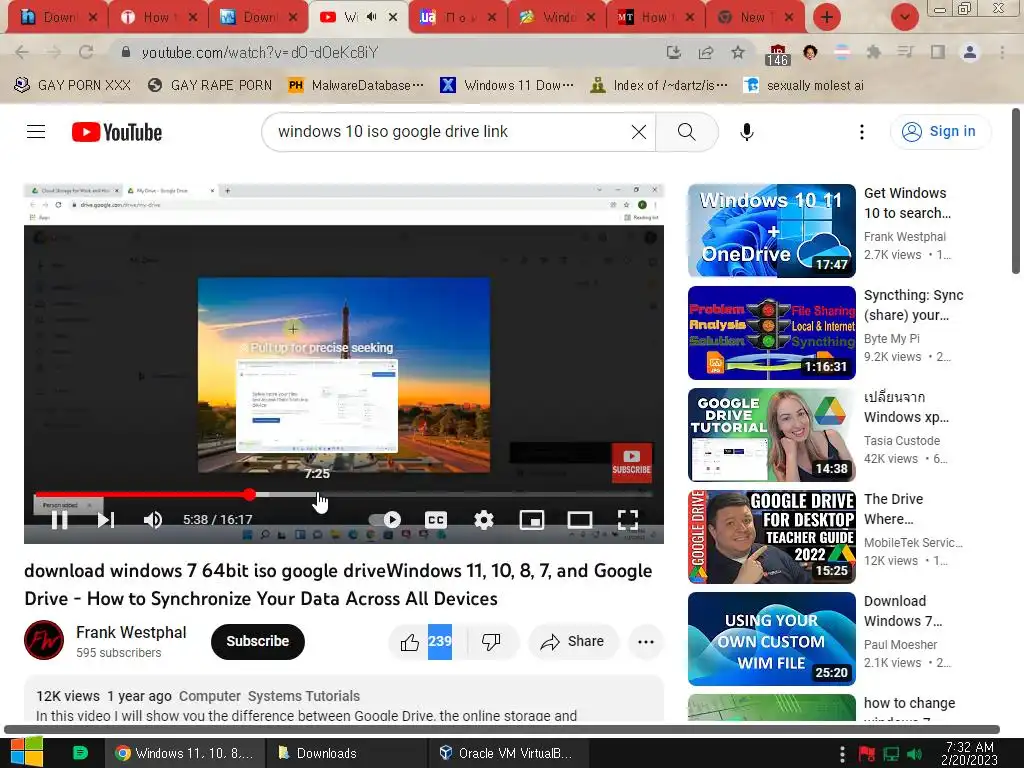This screenshot has width=1024, height=768.
Task: Click the Computer Systems Tutorials hashtag text
Action: [270, 696]
